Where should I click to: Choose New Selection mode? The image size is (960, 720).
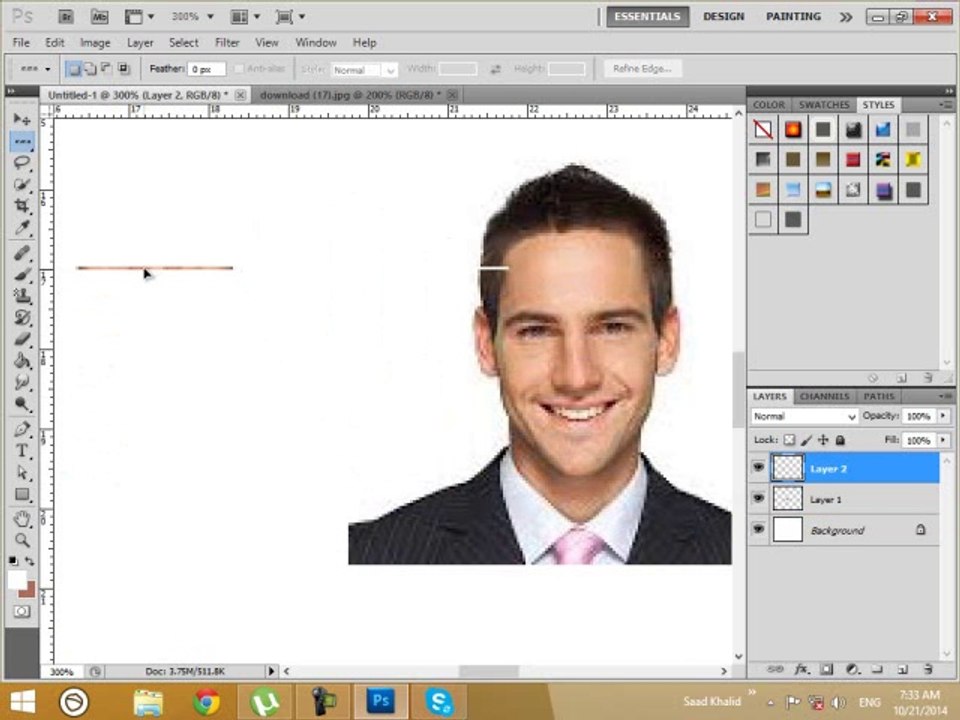[73, 69]
